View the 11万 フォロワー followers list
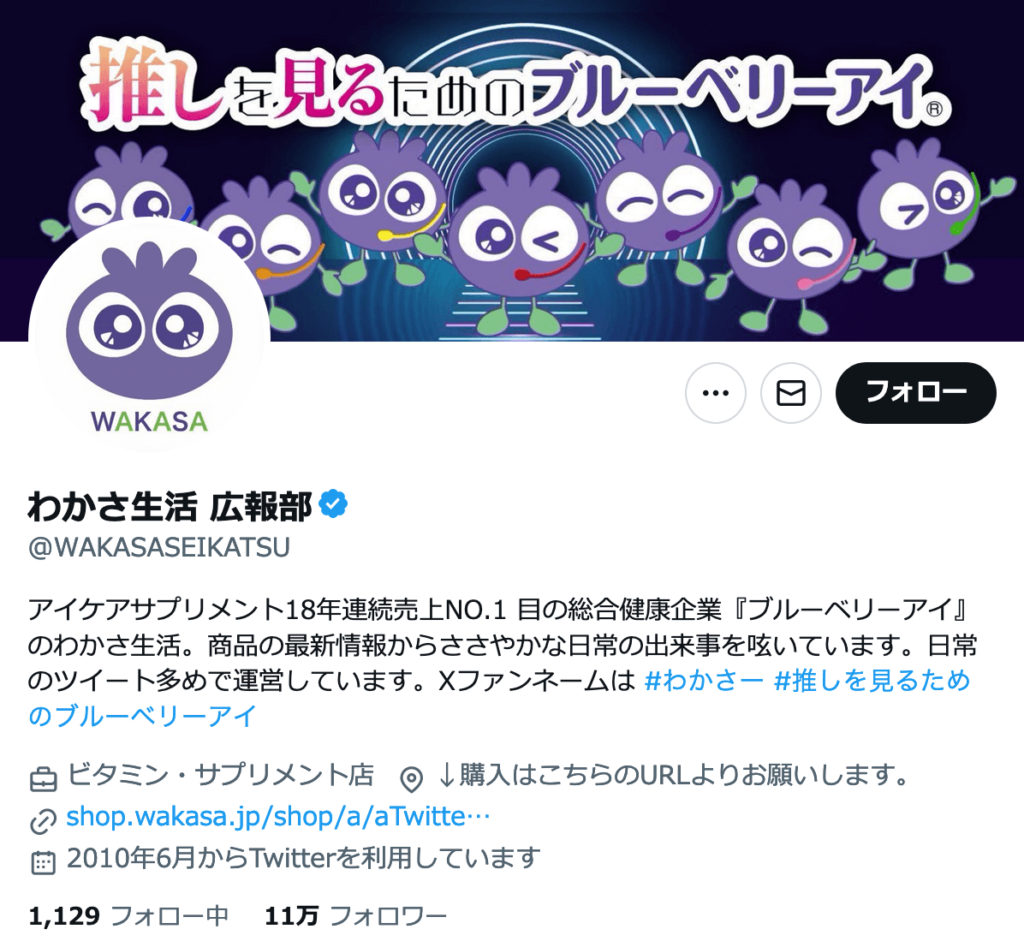This screenshot has width=1024, height=935. (x=356, y=916)
